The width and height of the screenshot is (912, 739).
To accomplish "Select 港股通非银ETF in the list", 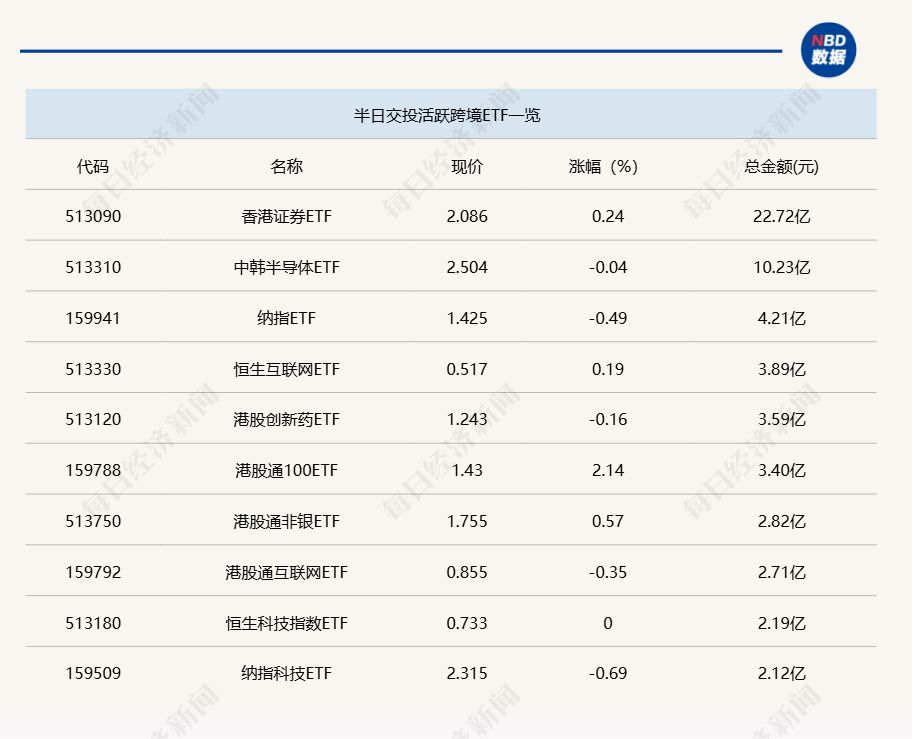I will 286,521.
